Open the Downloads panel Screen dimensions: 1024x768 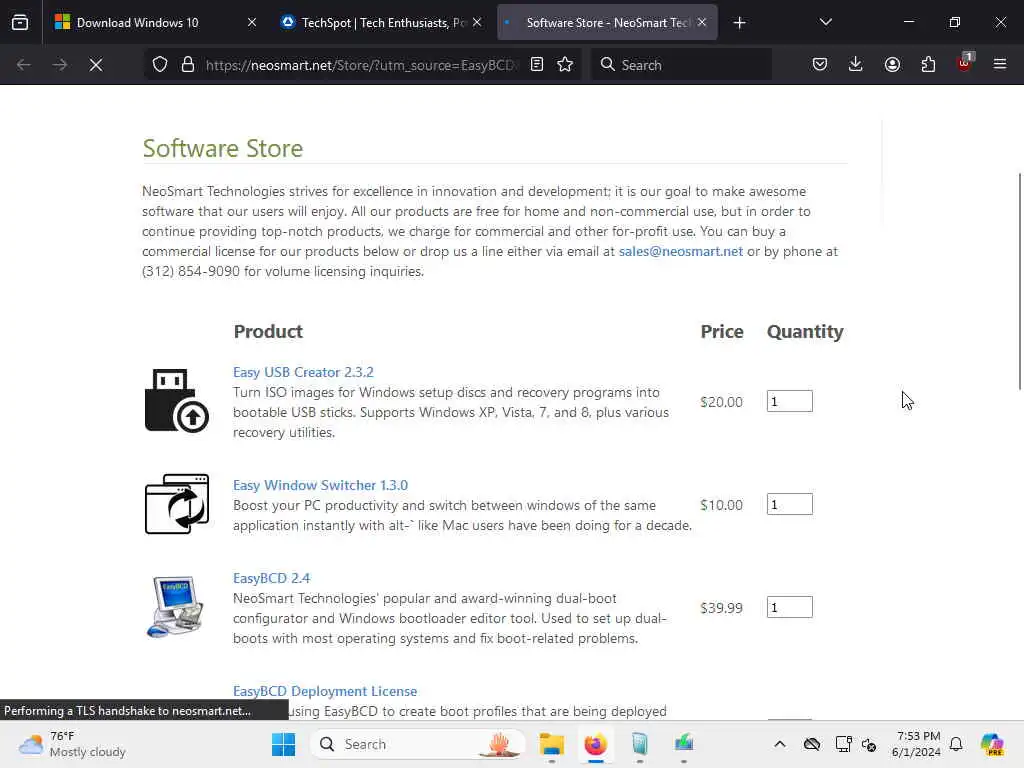pos(856,64)
